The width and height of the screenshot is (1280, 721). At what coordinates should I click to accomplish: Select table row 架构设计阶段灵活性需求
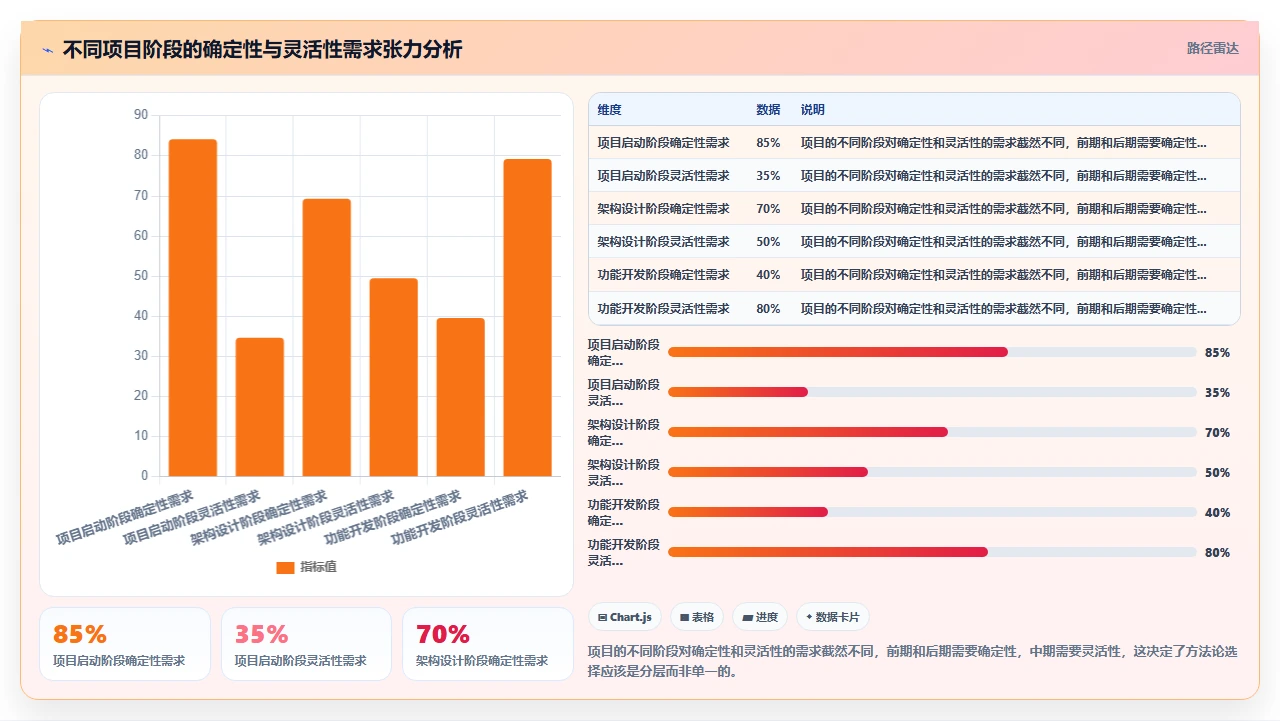pos(914,242)
